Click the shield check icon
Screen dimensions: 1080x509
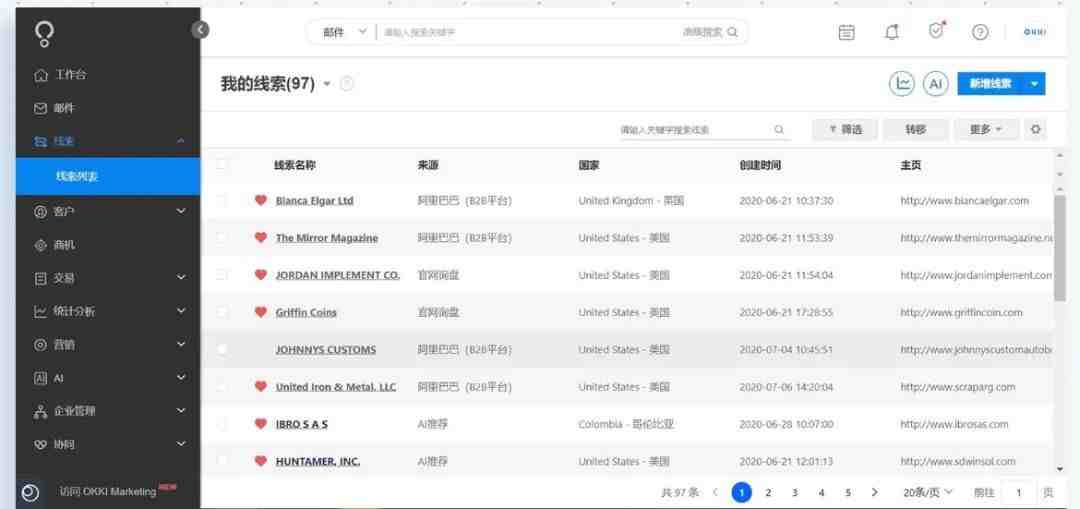936,31
